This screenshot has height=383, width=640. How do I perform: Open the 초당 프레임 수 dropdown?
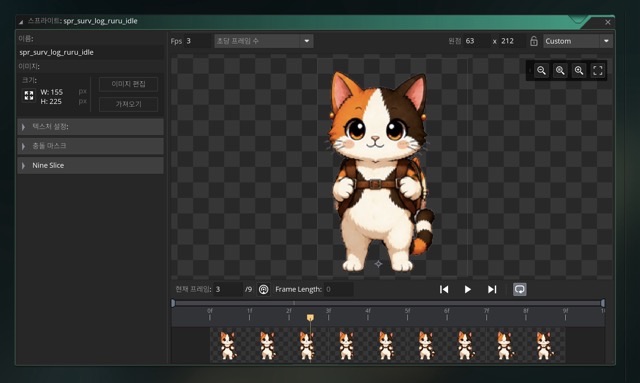(x=264, y=41)
